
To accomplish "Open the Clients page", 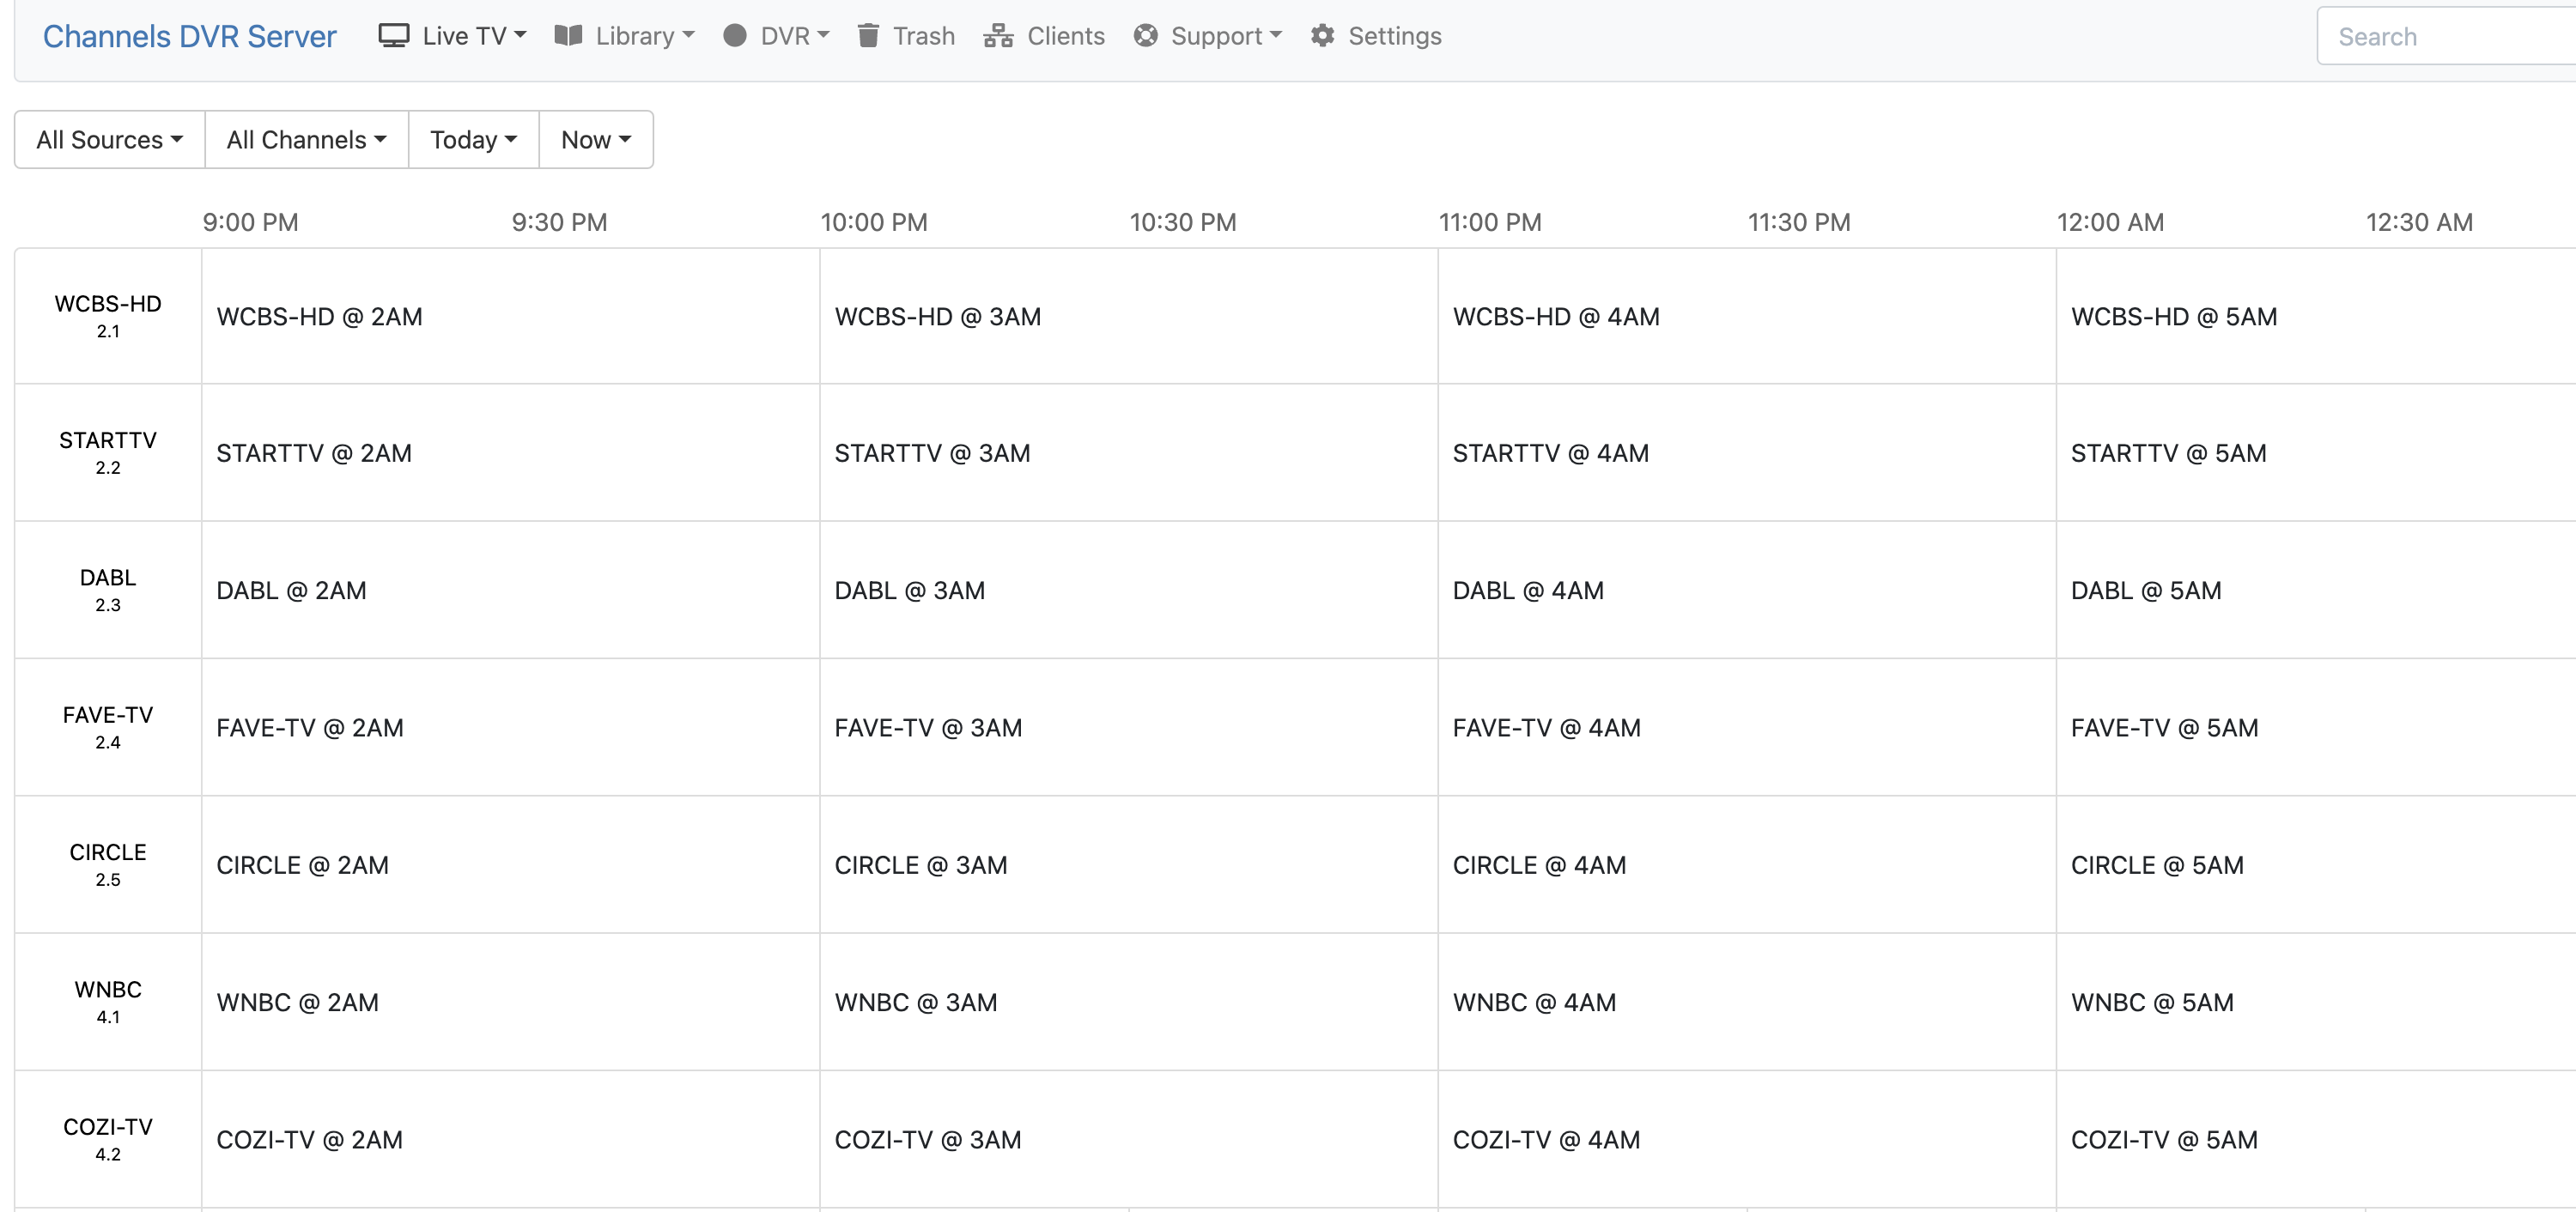I will pos(1065,36).
